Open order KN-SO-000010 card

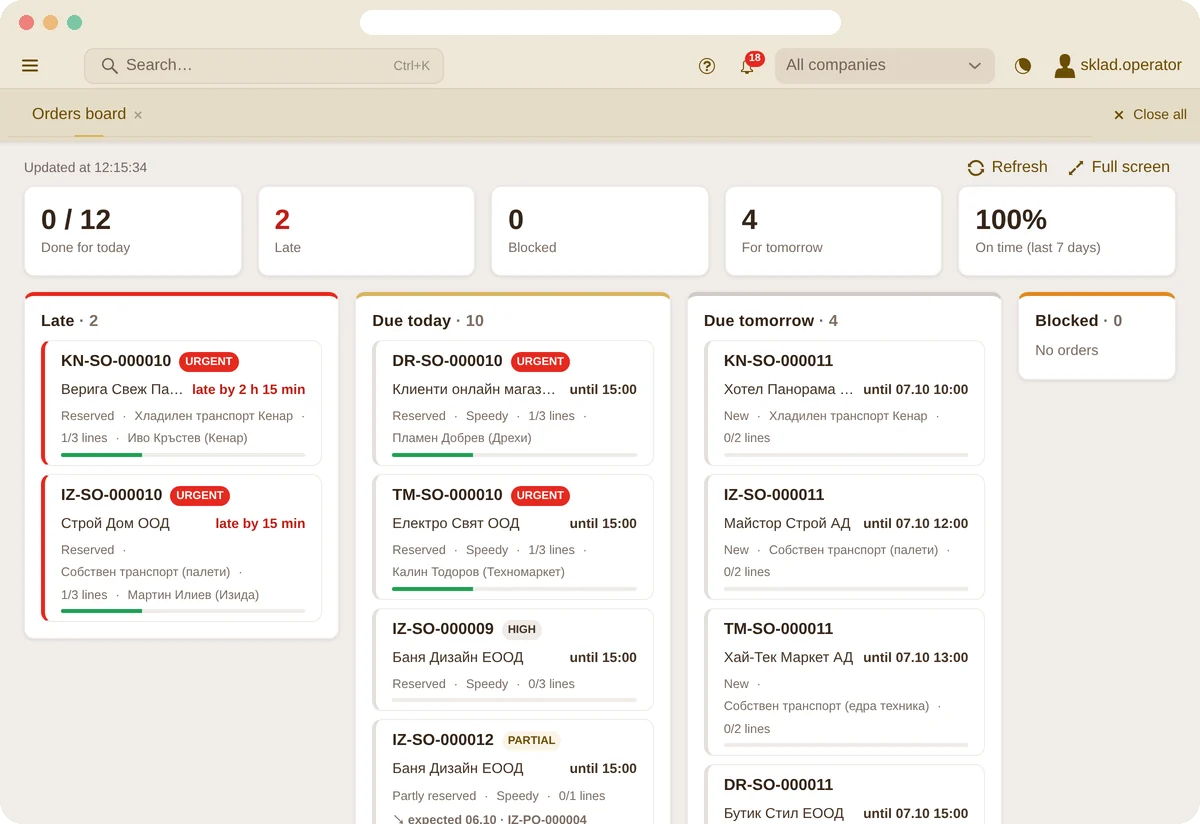click(182, 403)
